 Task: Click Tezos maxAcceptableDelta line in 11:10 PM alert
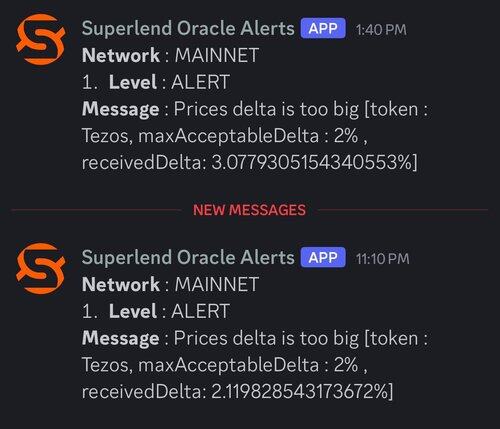coord(225,365)
